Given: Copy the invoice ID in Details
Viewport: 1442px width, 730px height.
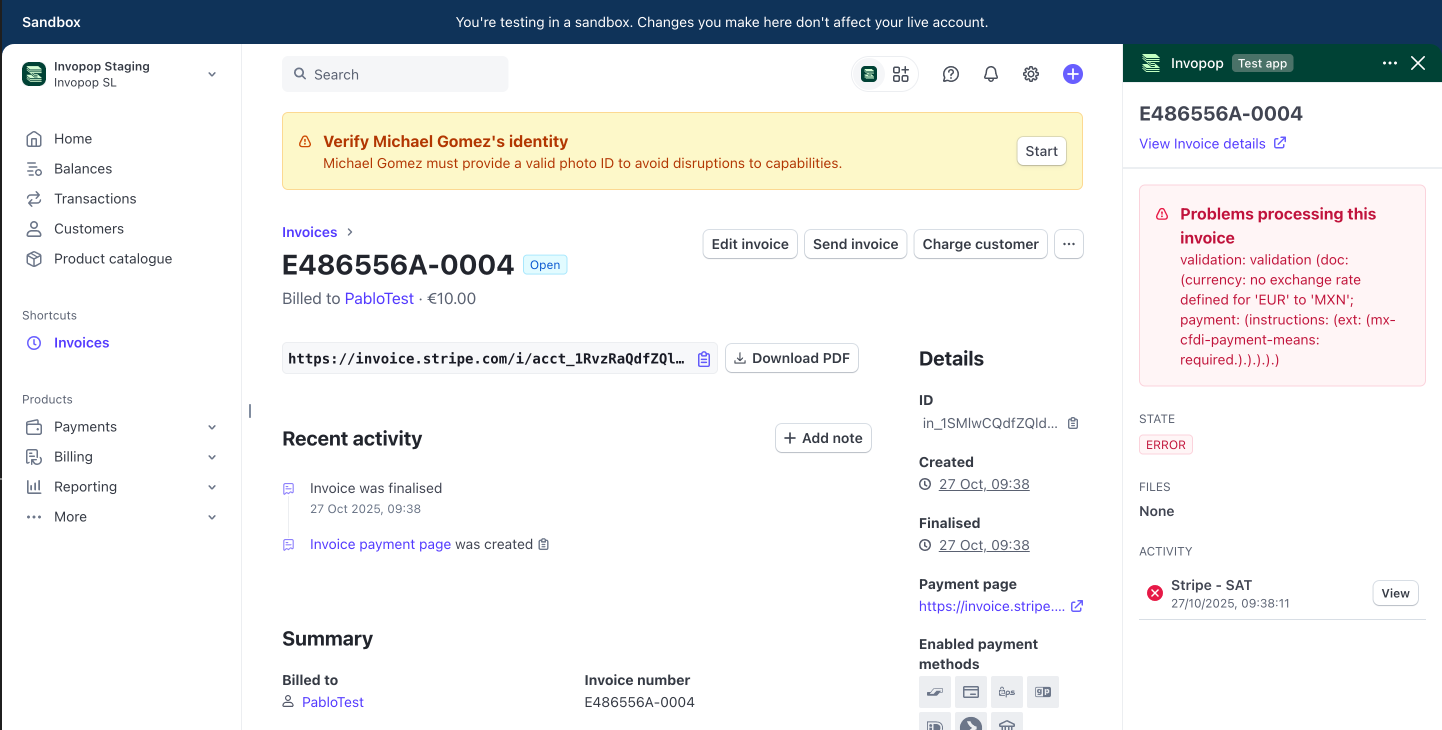Looking at the screenshot, I should tap(1073, 423).
